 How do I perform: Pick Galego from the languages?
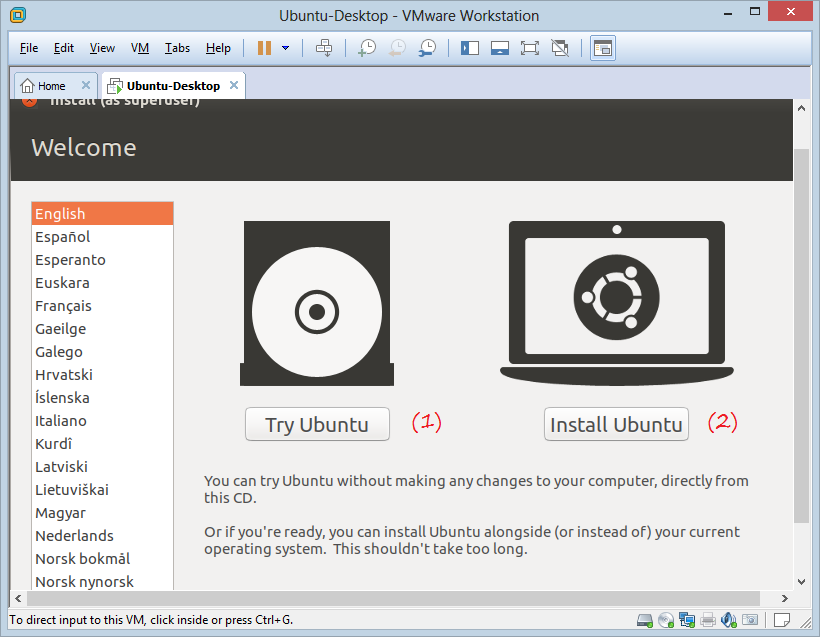pyautogui.click(x=102, y=352)
